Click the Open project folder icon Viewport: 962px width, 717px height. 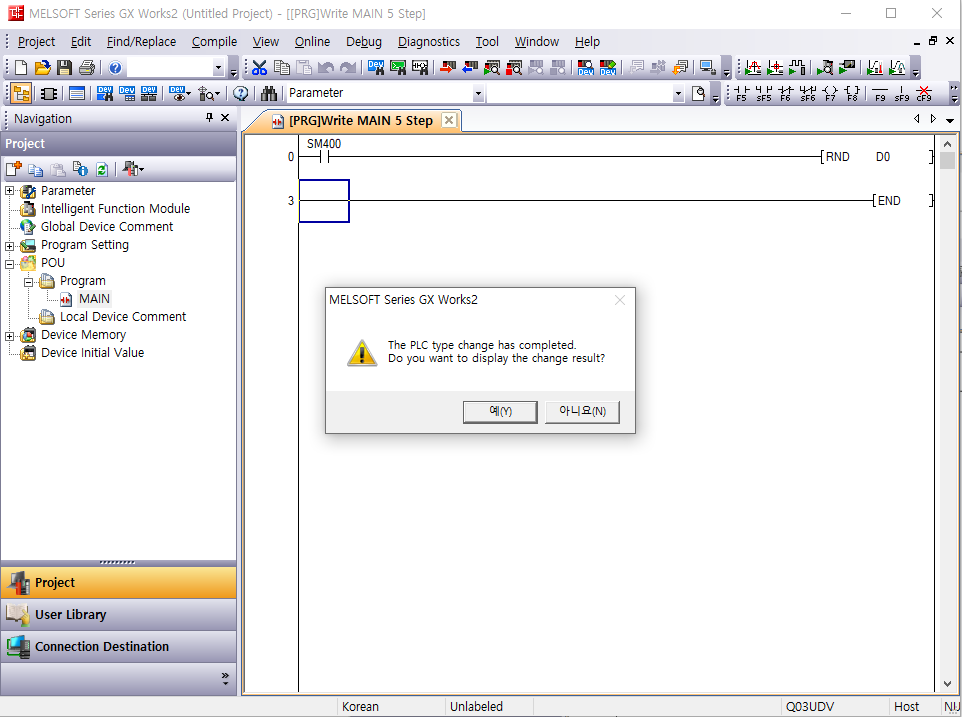coord(42,67)
